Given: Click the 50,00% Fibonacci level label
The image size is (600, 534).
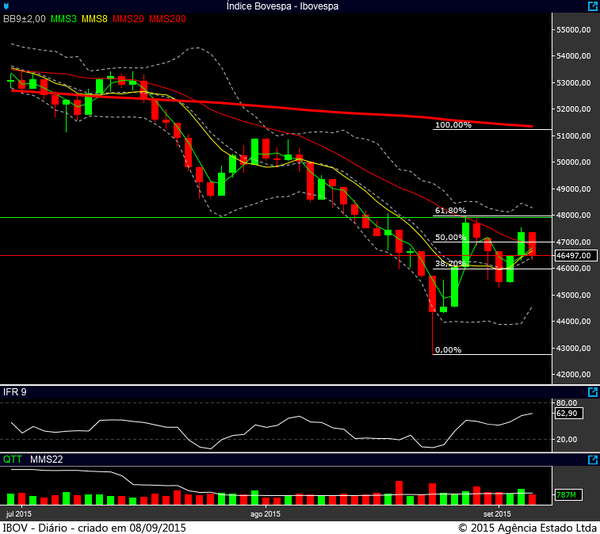Looking at the screenshot, I should [450, 237].
